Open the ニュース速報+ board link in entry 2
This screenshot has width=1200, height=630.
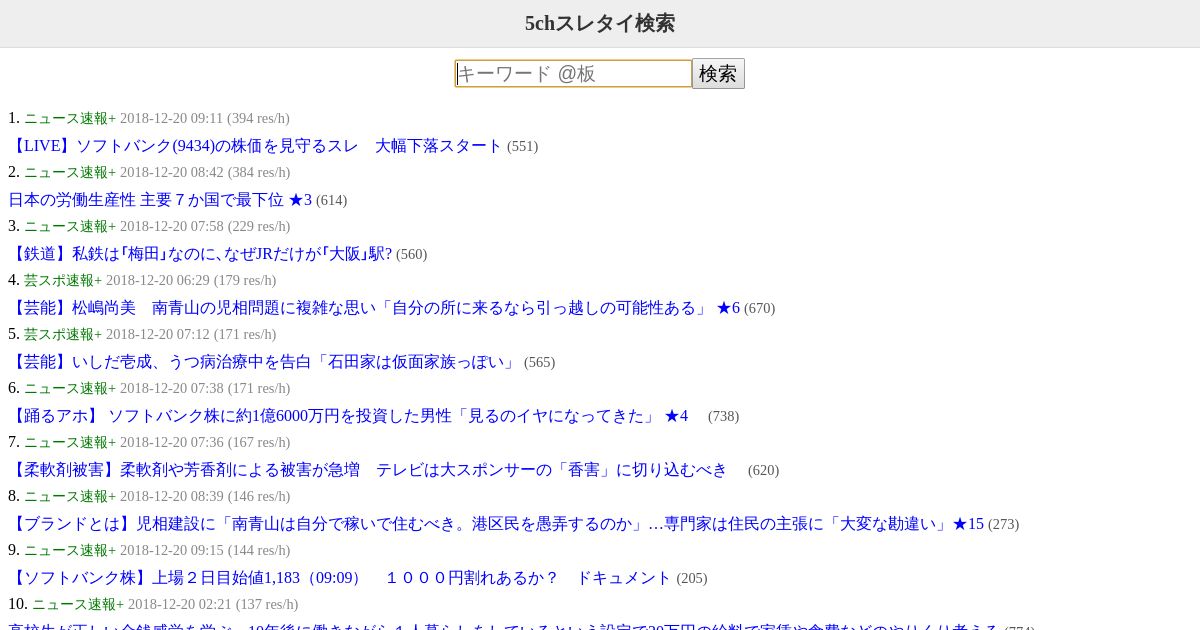point(70,172)
